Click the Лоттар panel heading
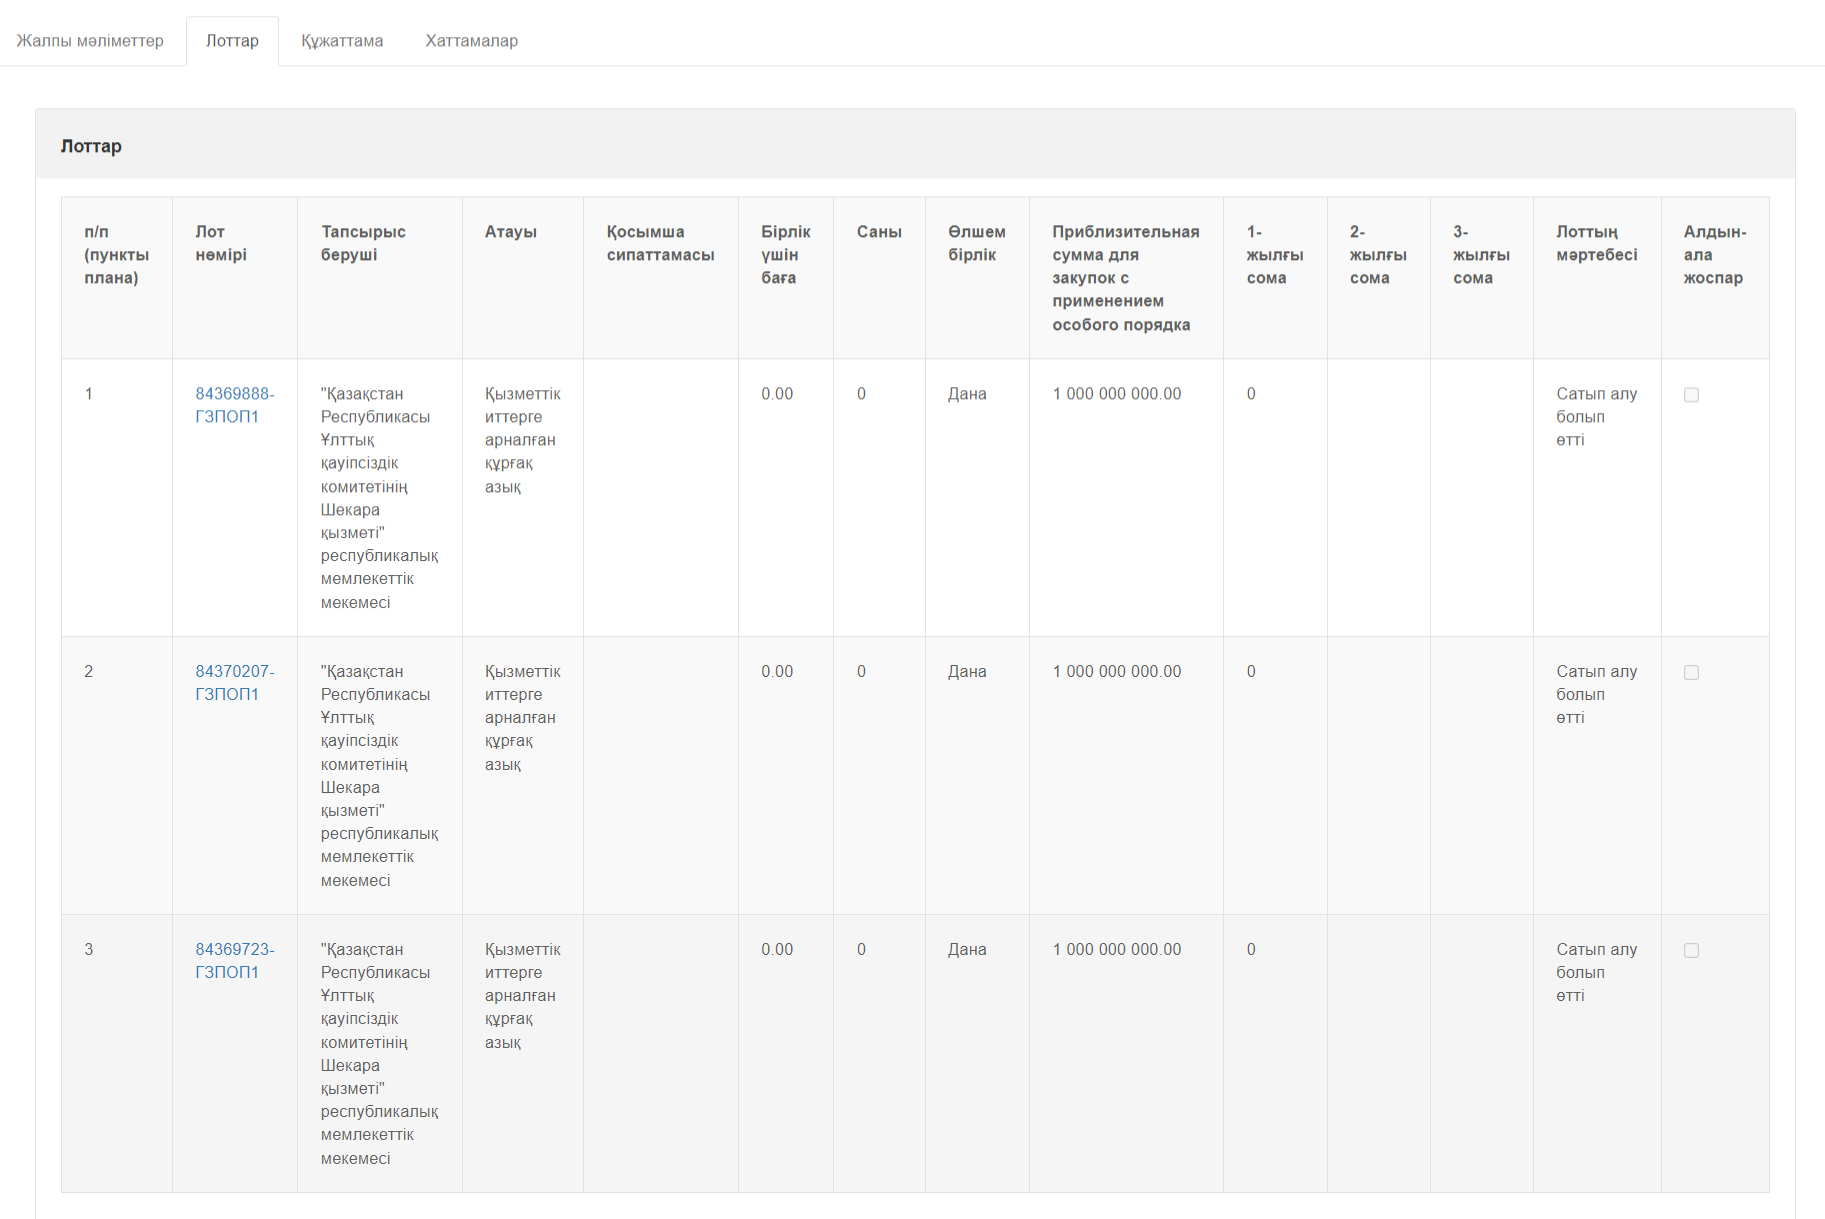The height and width of the screenshot is (1219, 1825). (91, 146)
